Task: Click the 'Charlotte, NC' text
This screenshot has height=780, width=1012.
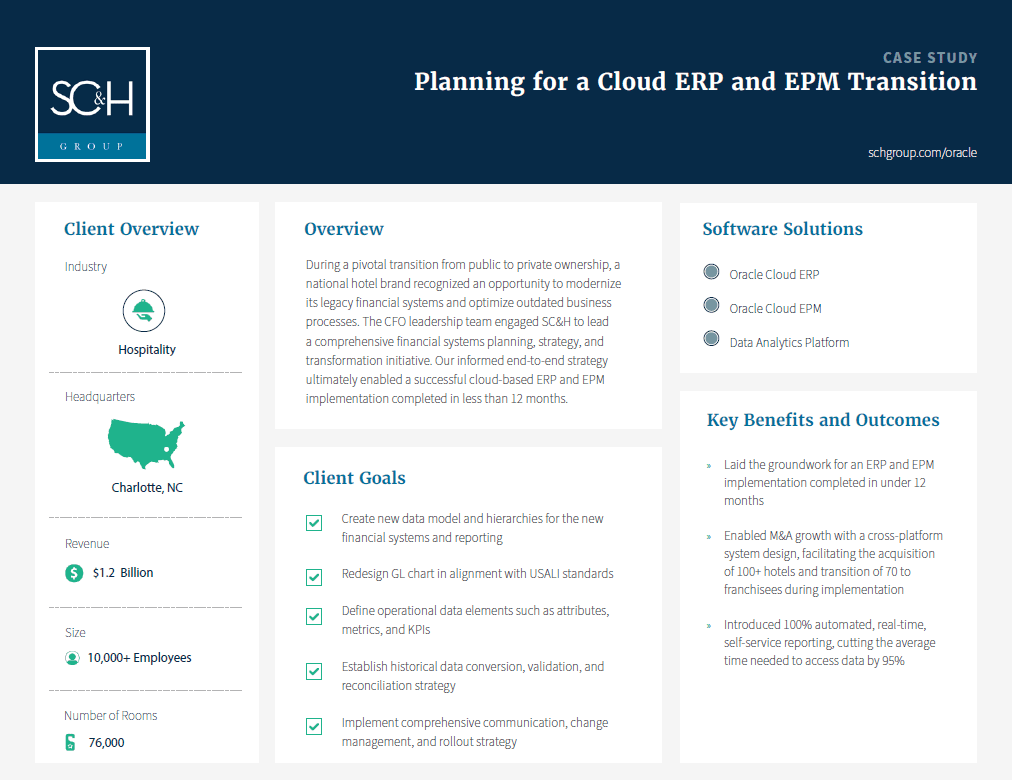Action: click(x=147, y=488)
